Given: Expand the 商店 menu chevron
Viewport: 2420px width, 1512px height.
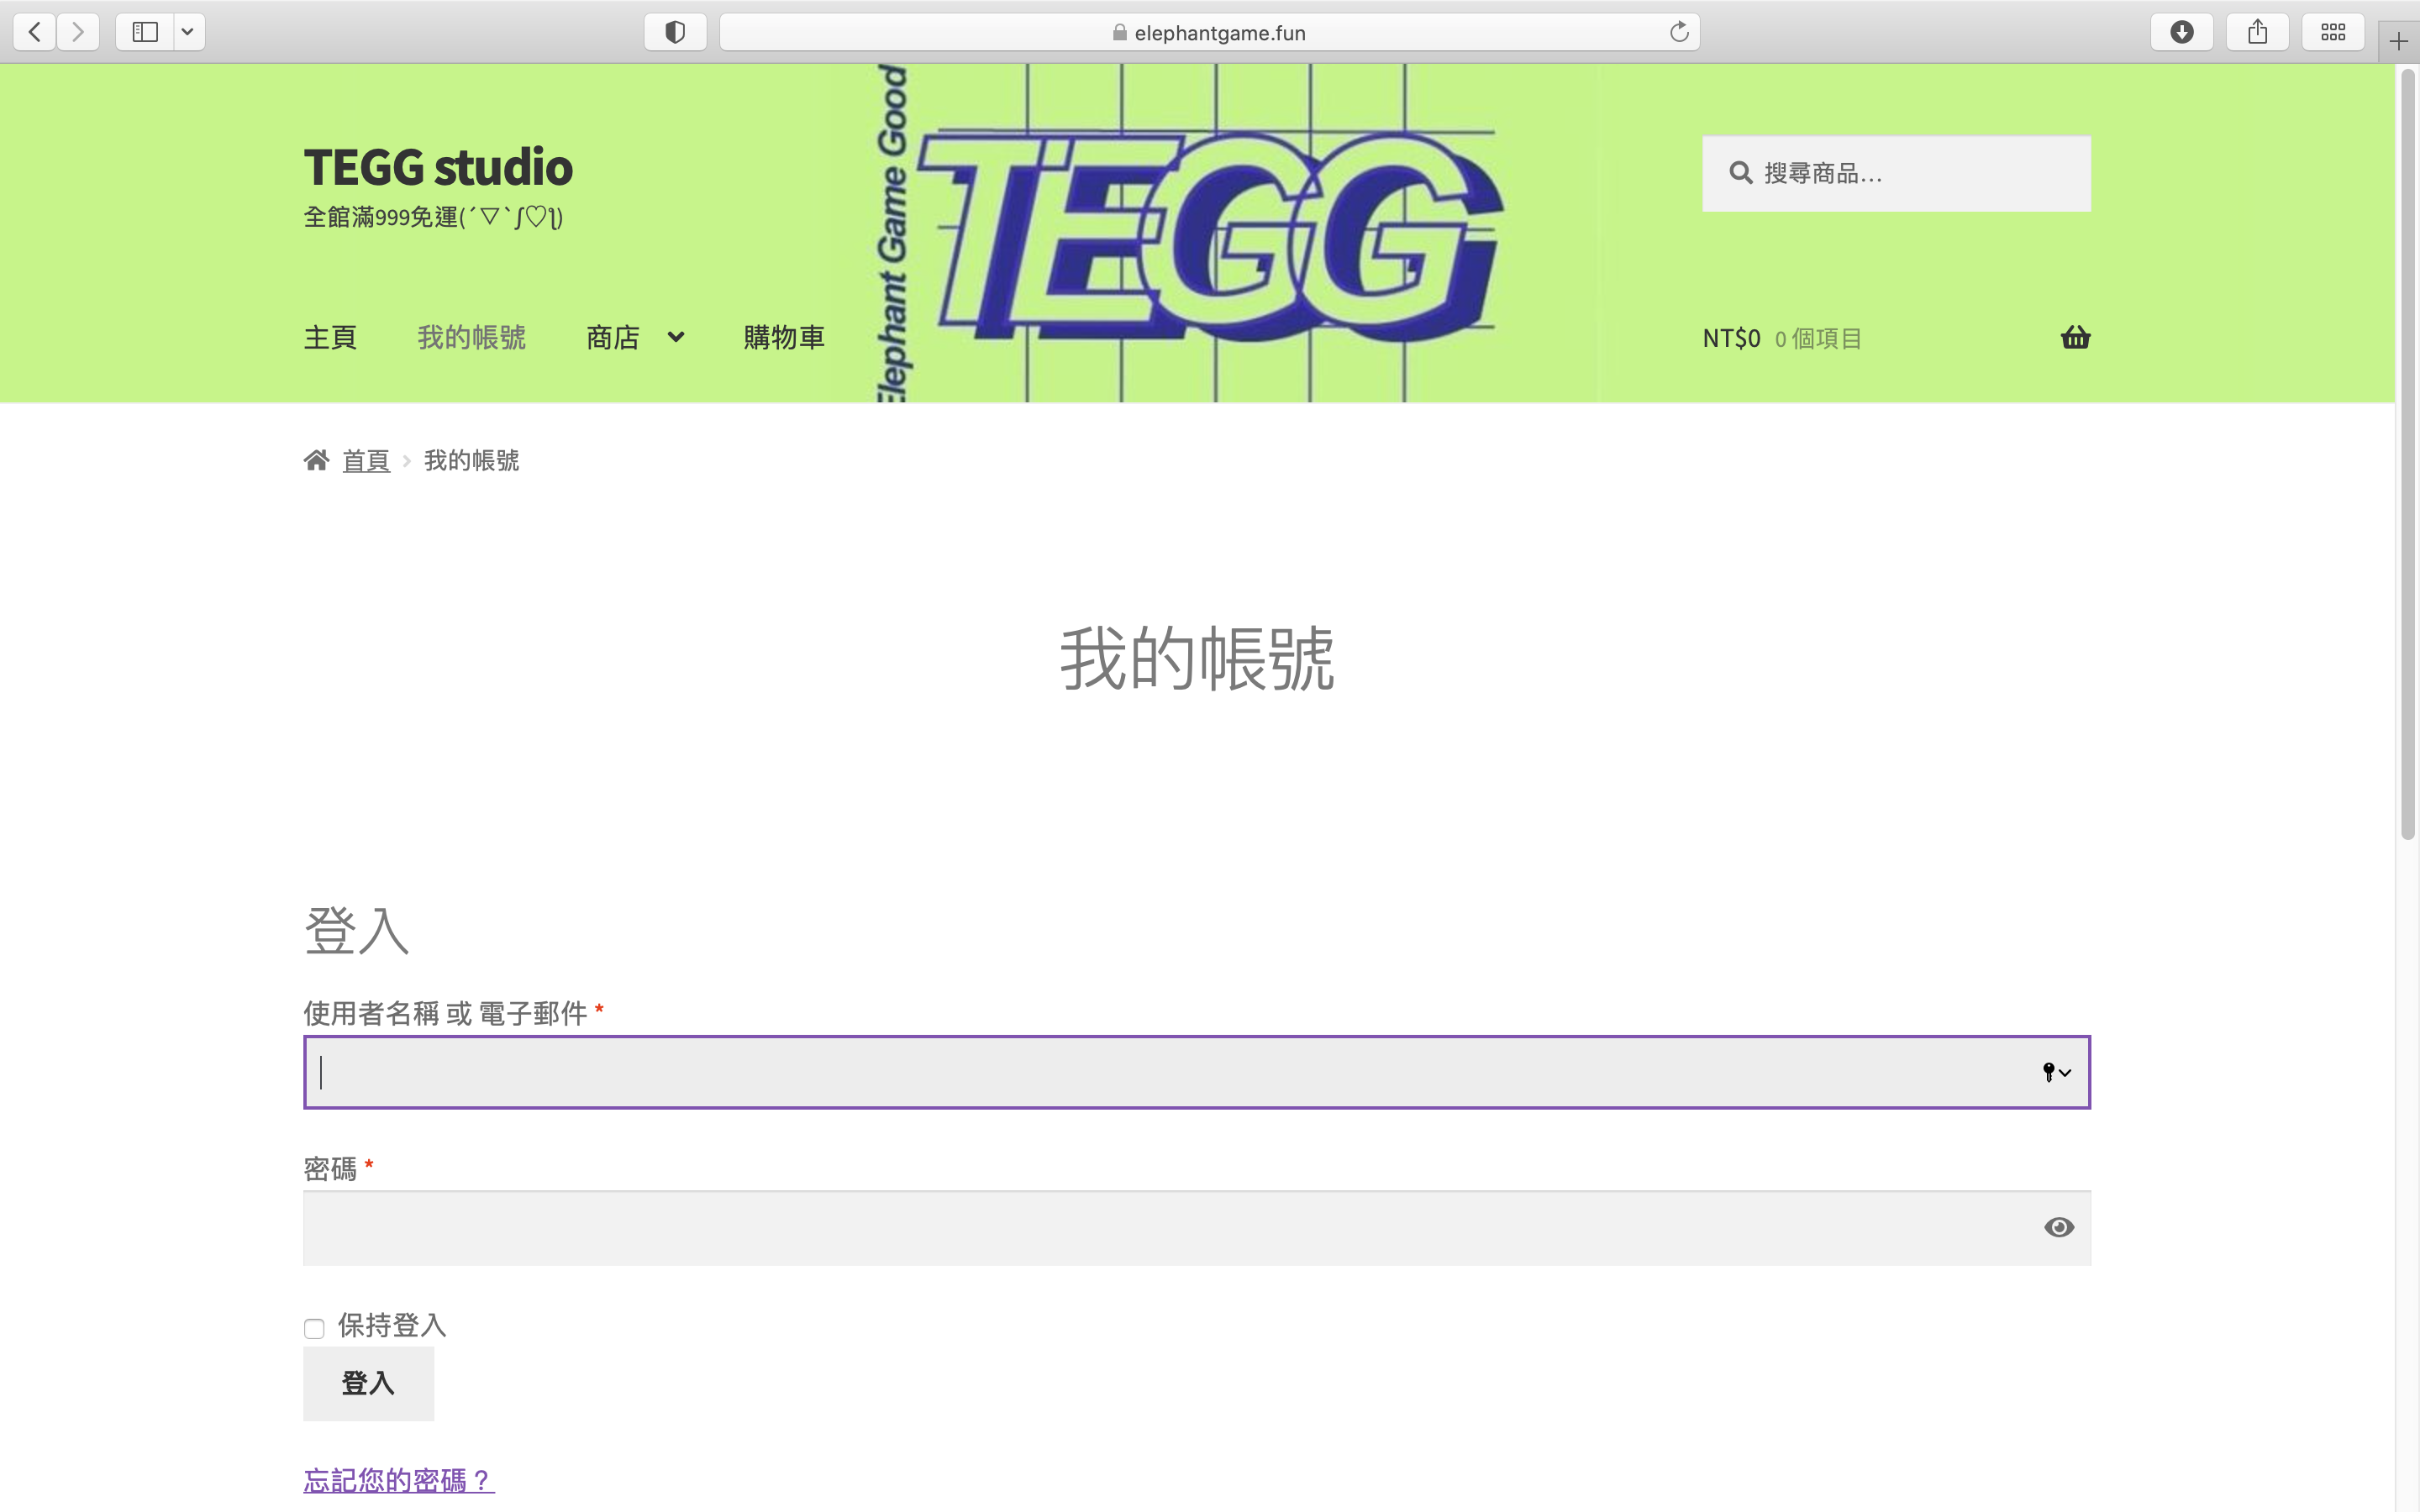Looking at the screenshot, I should (676, 338).
